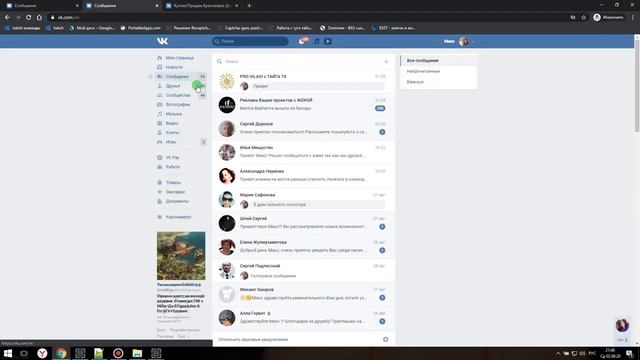This screenshot has height=360, width=640.
Task: Select the Important messages filter
Action: click(438, 82)
